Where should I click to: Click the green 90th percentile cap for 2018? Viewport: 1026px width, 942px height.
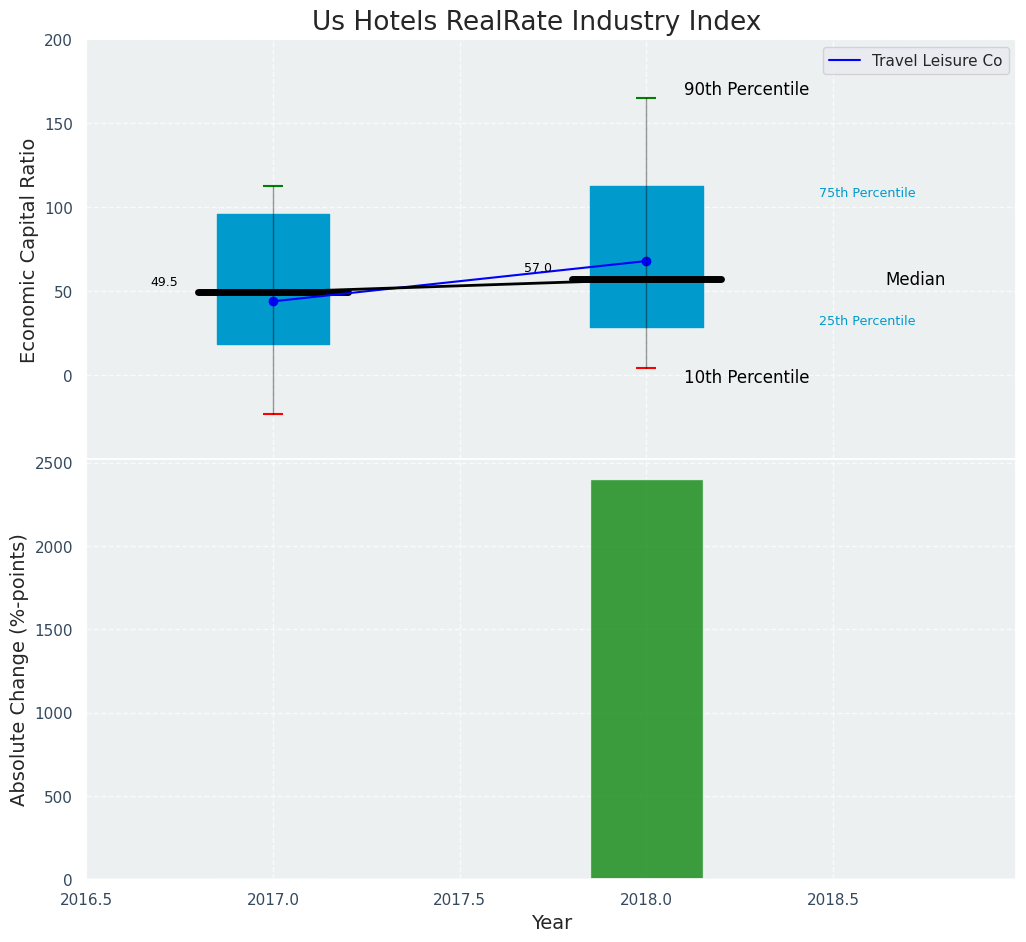coord(646,98)
